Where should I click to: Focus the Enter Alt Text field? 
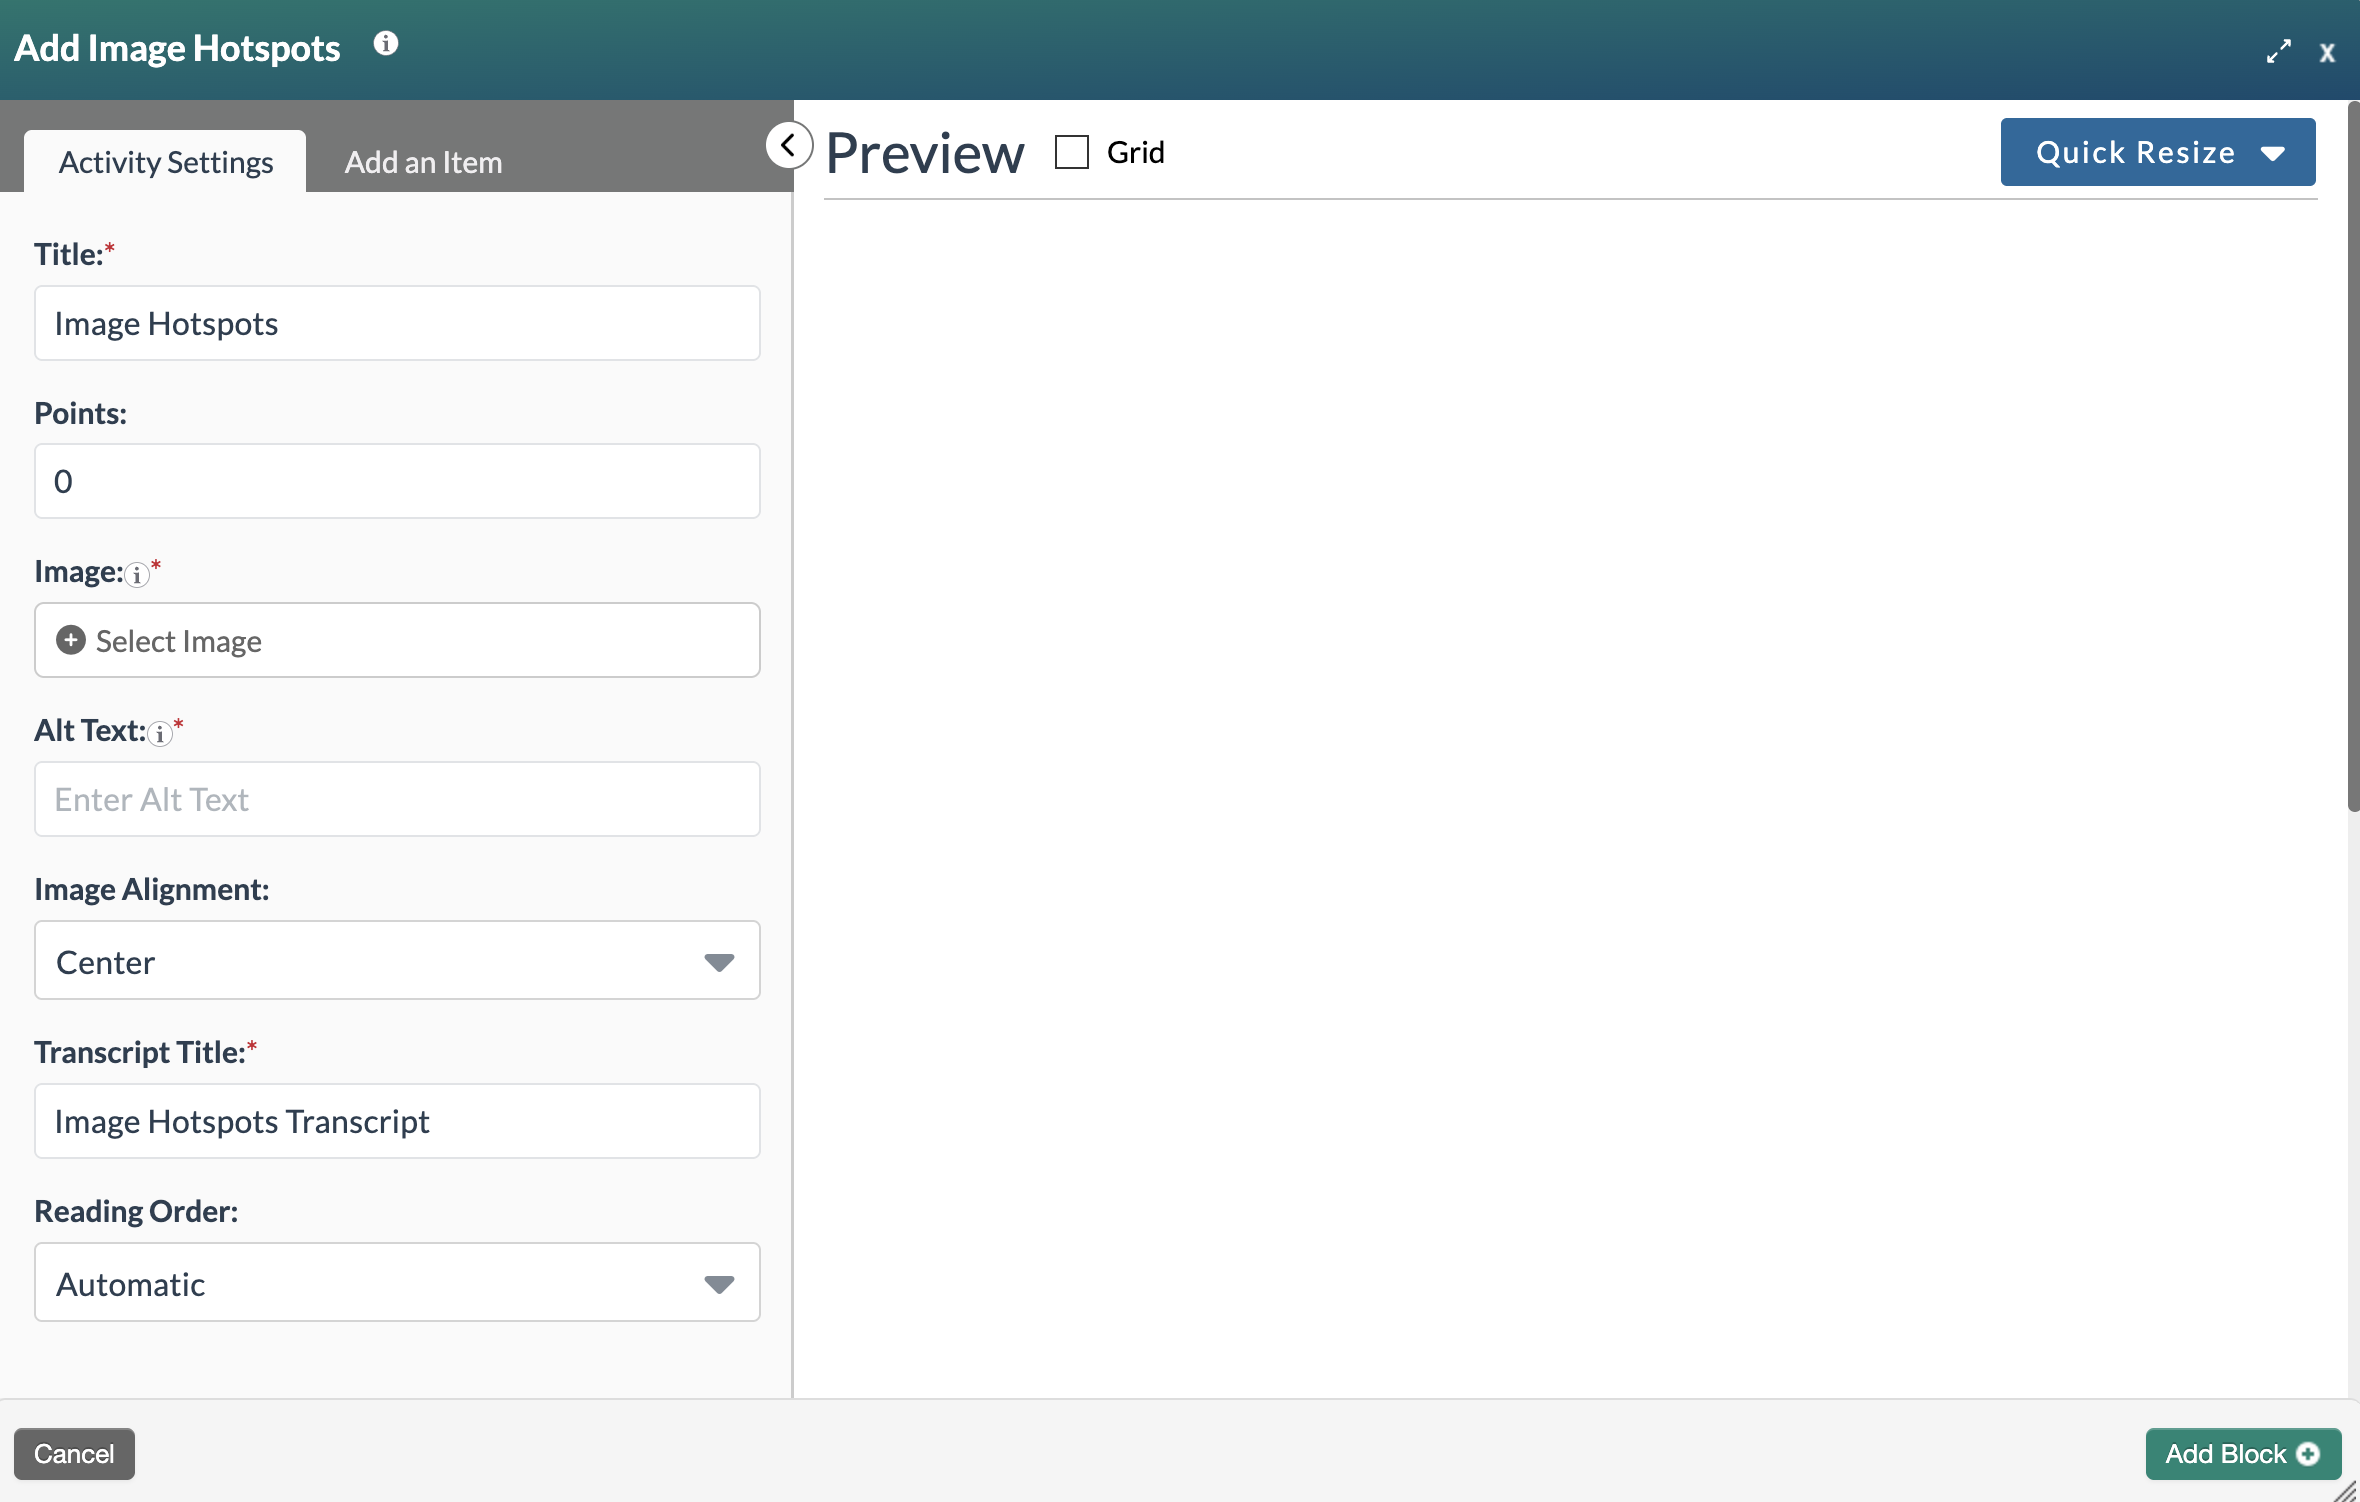pos(397,799)
